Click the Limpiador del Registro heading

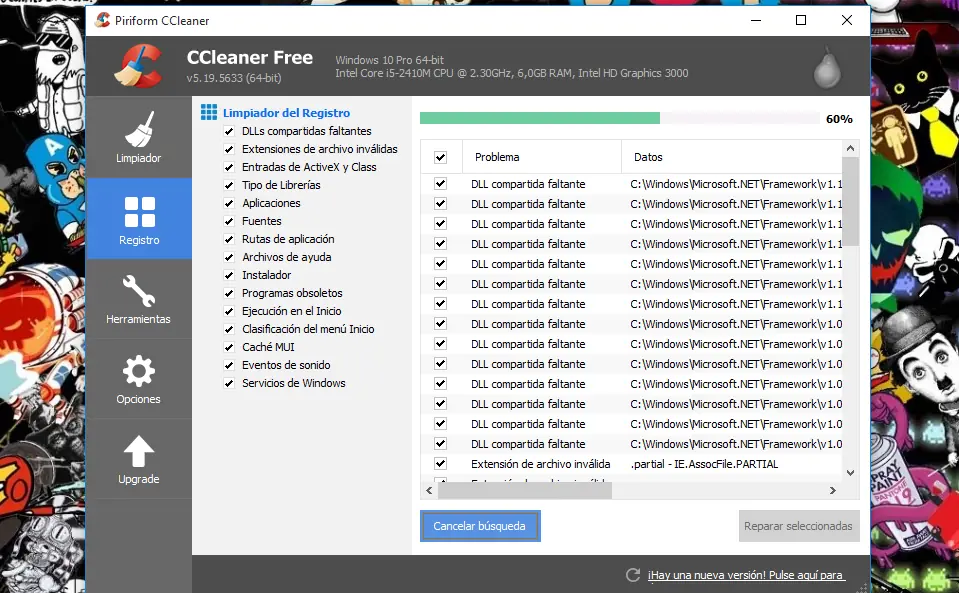pyautogui.click(x=286, y=112)
